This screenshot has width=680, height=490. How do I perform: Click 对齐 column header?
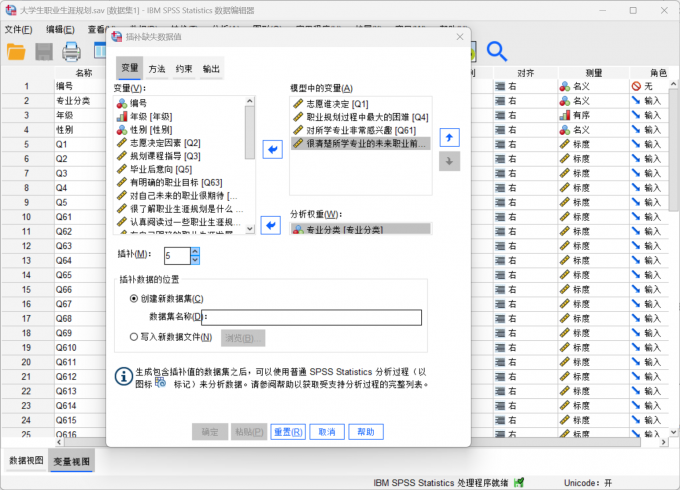pyautogui.click(x=526, y=73)
